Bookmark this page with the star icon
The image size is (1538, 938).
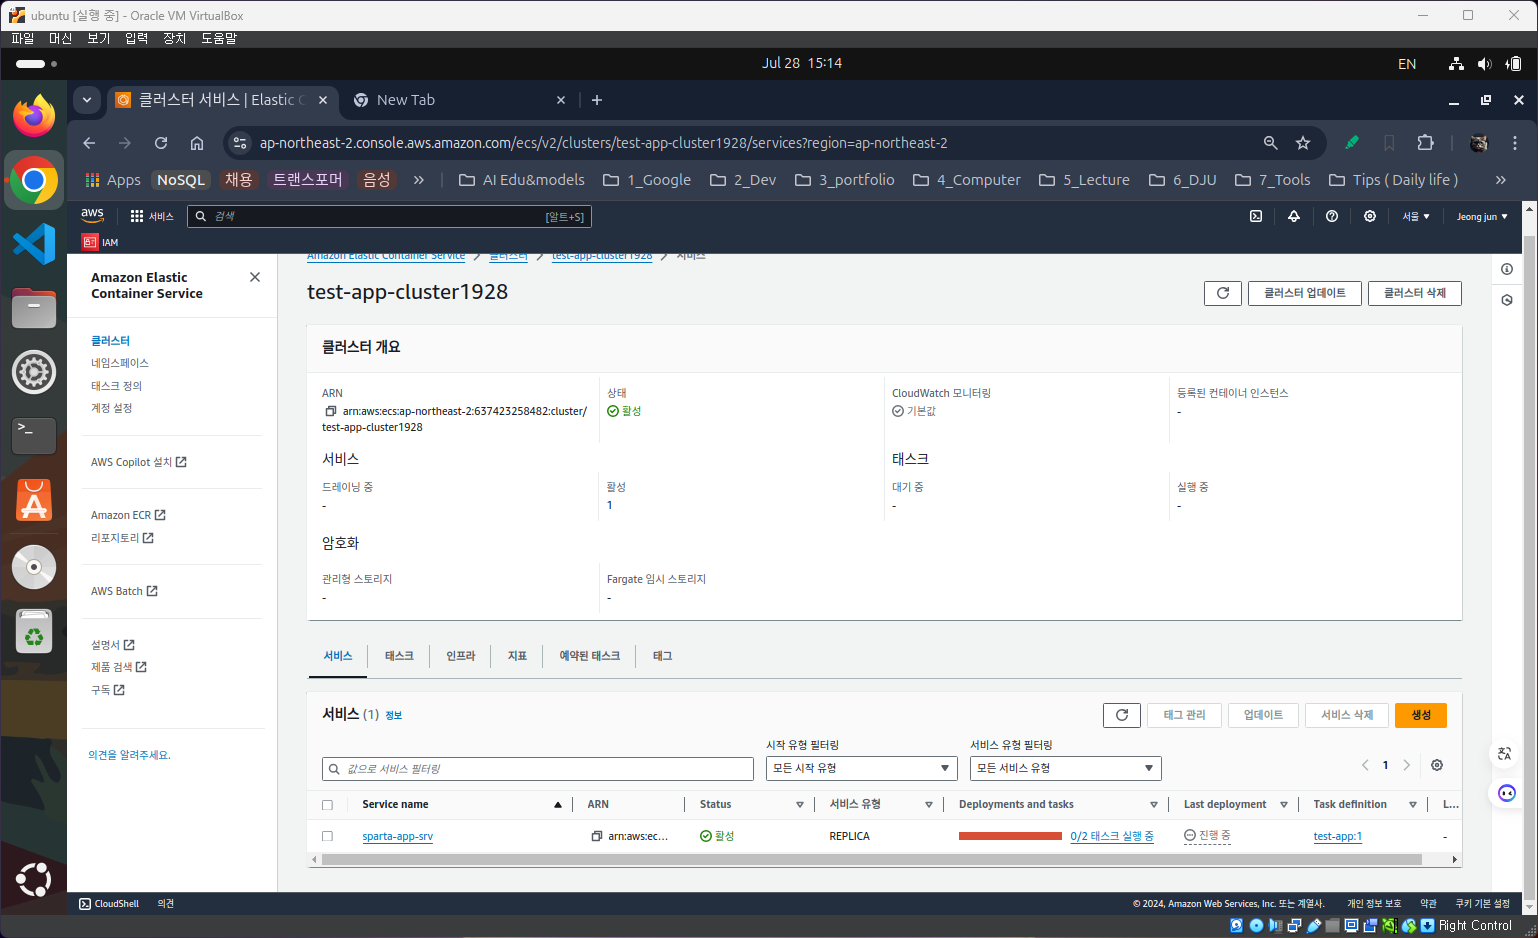coord(1303,143)
